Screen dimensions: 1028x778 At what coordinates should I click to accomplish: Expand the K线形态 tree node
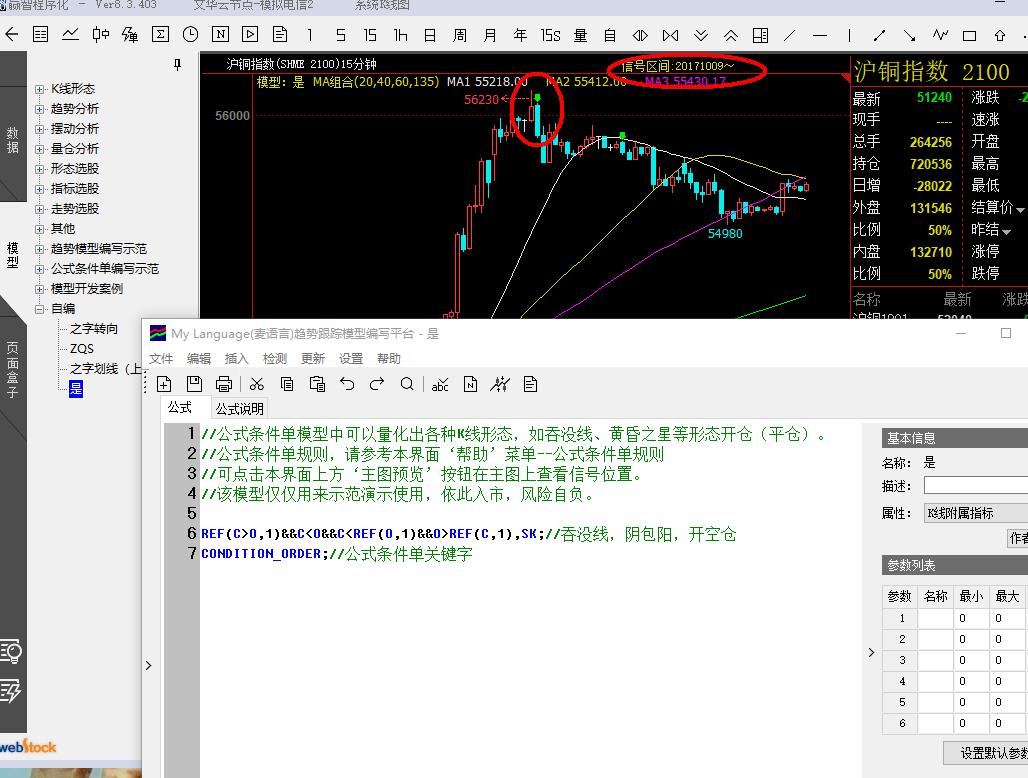point(40,89)
